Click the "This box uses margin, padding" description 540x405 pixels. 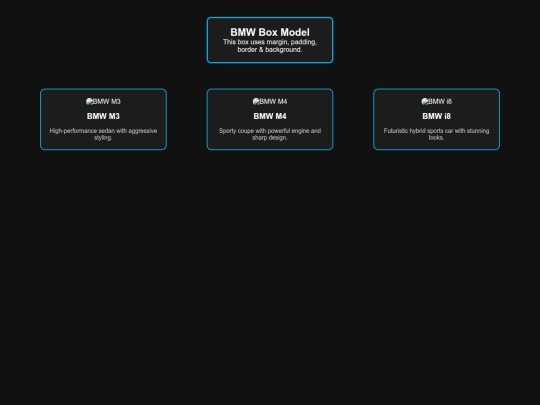click(270, 46)
